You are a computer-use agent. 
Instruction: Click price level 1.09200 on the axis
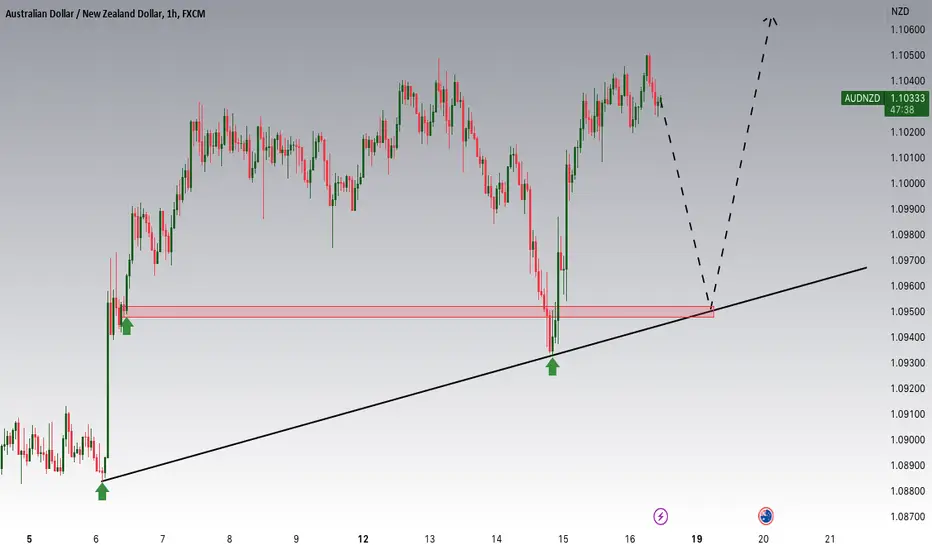(907, 388)
